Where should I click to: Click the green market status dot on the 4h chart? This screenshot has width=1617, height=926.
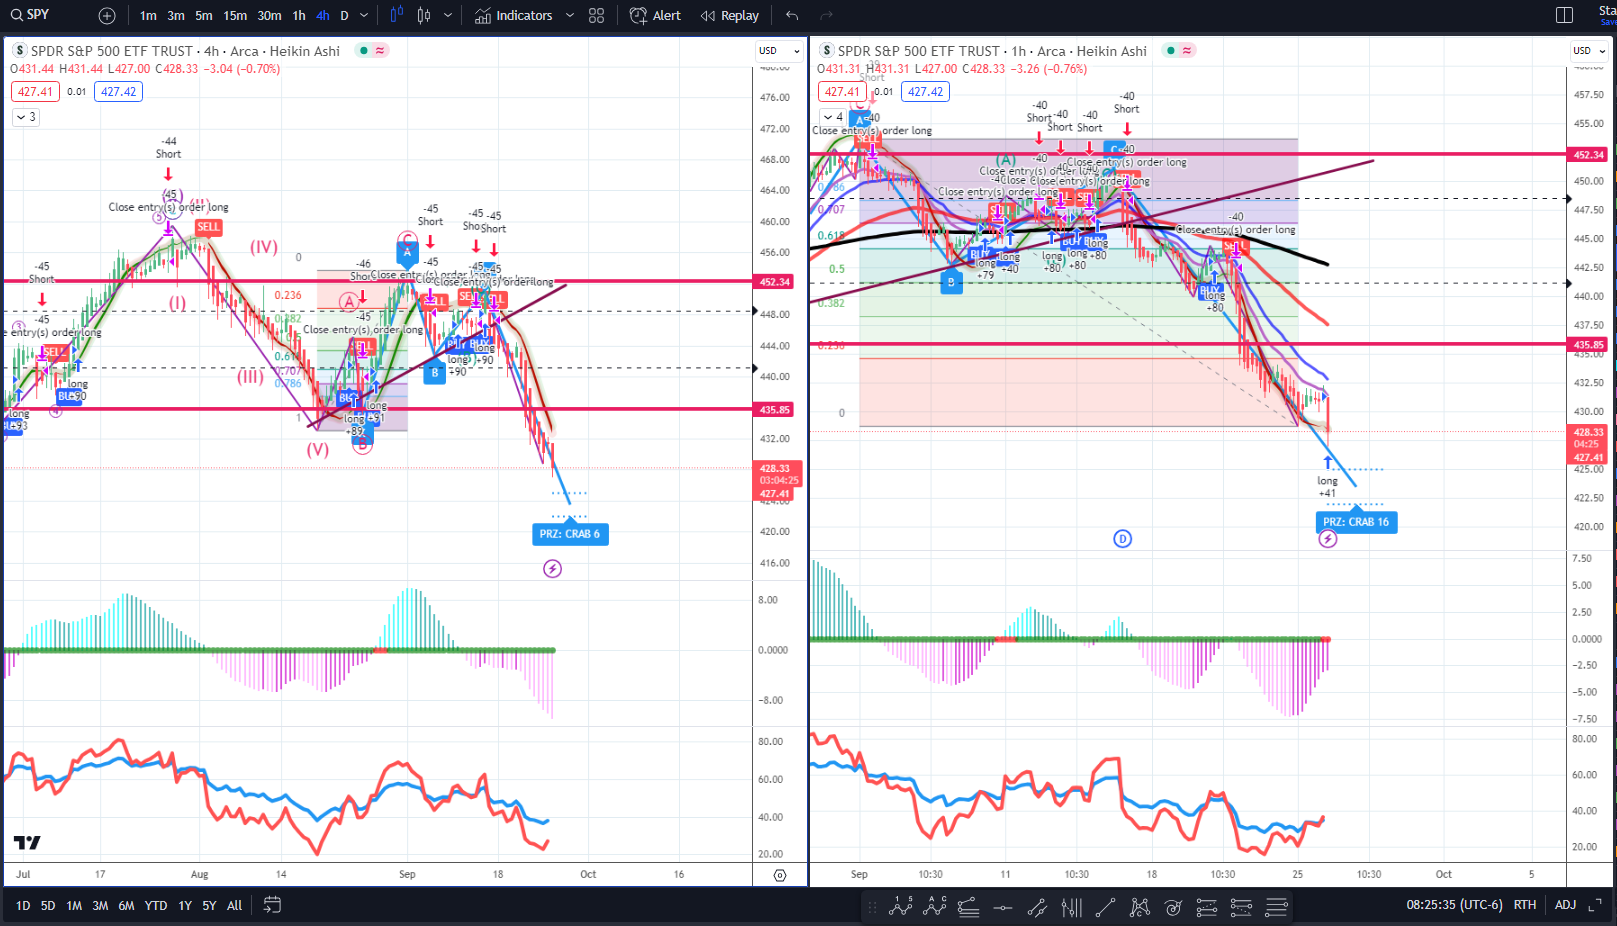[x=364, y=51]
